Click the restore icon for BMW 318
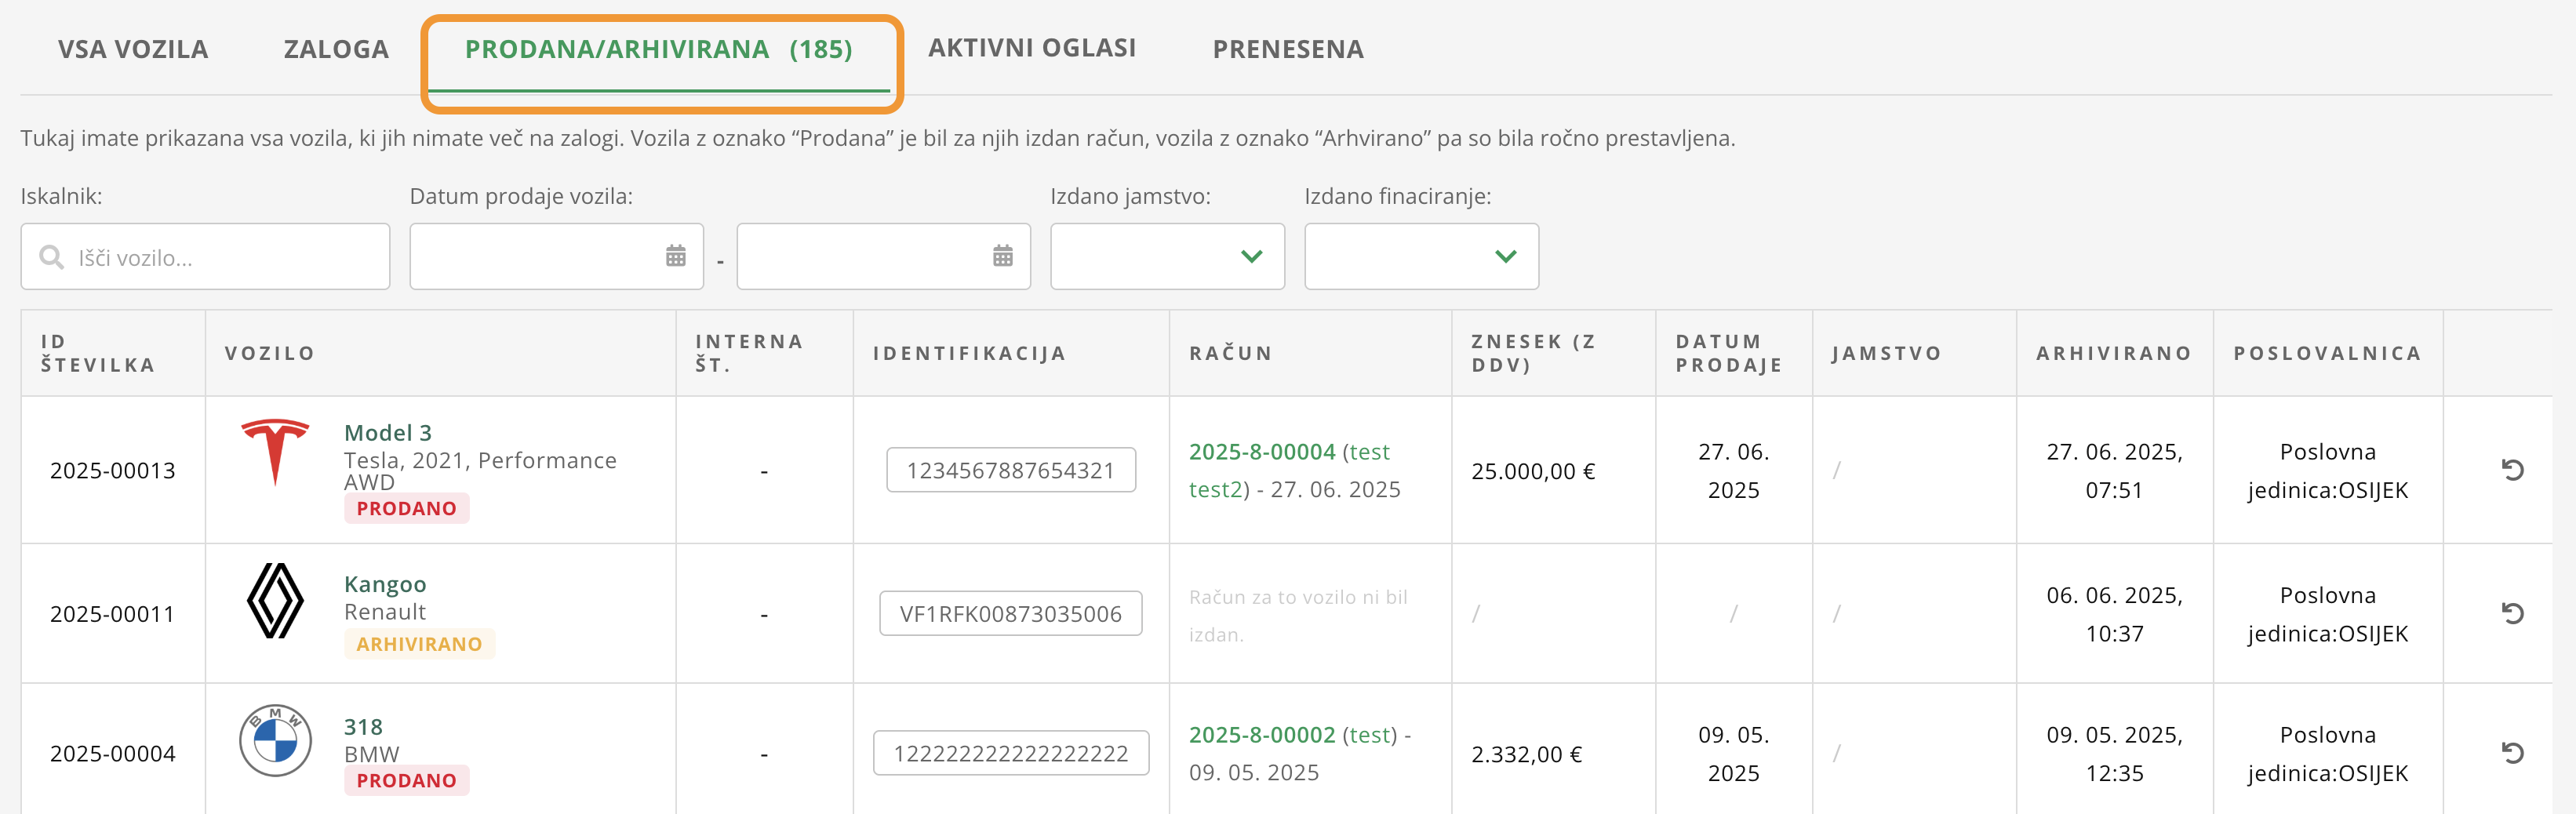This screenshot has width=2576, height=814. [2512, 753]
